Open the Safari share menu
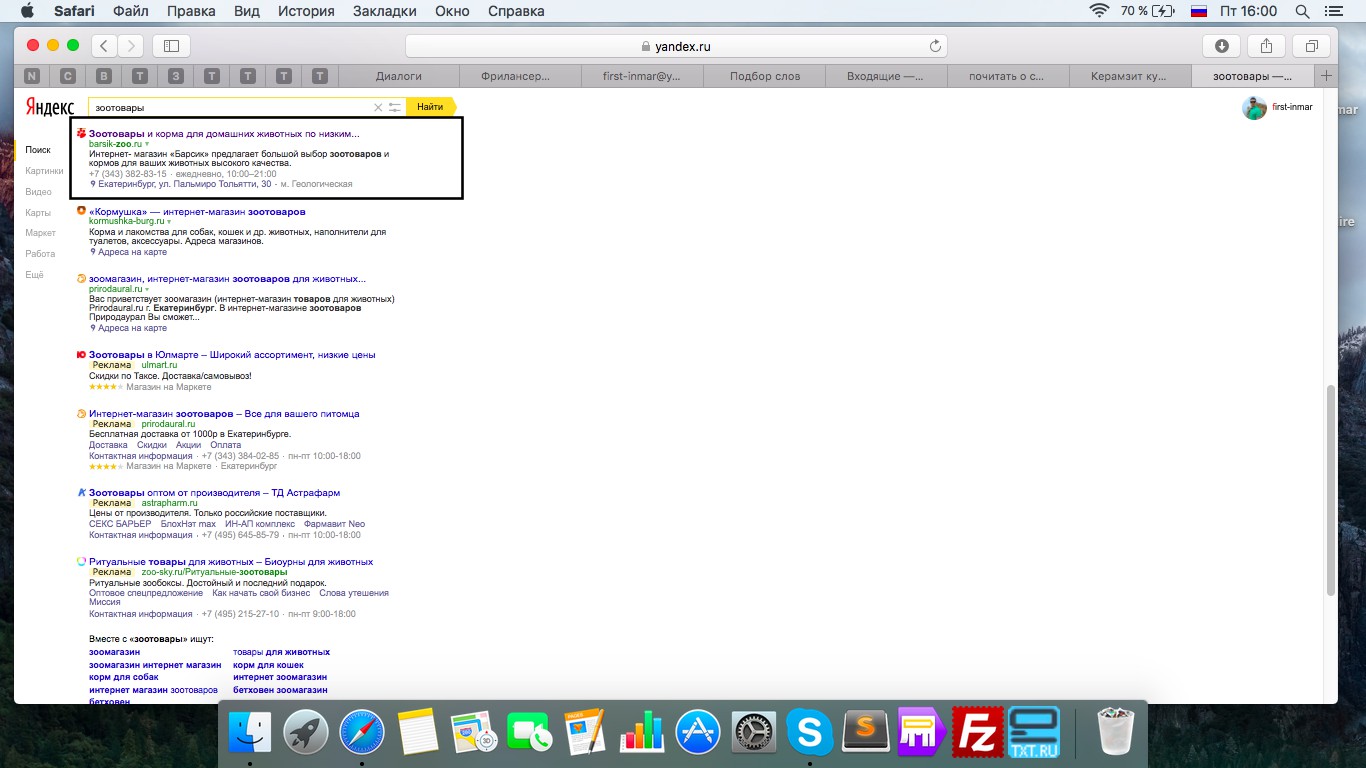 click(x=1266, y=46)
